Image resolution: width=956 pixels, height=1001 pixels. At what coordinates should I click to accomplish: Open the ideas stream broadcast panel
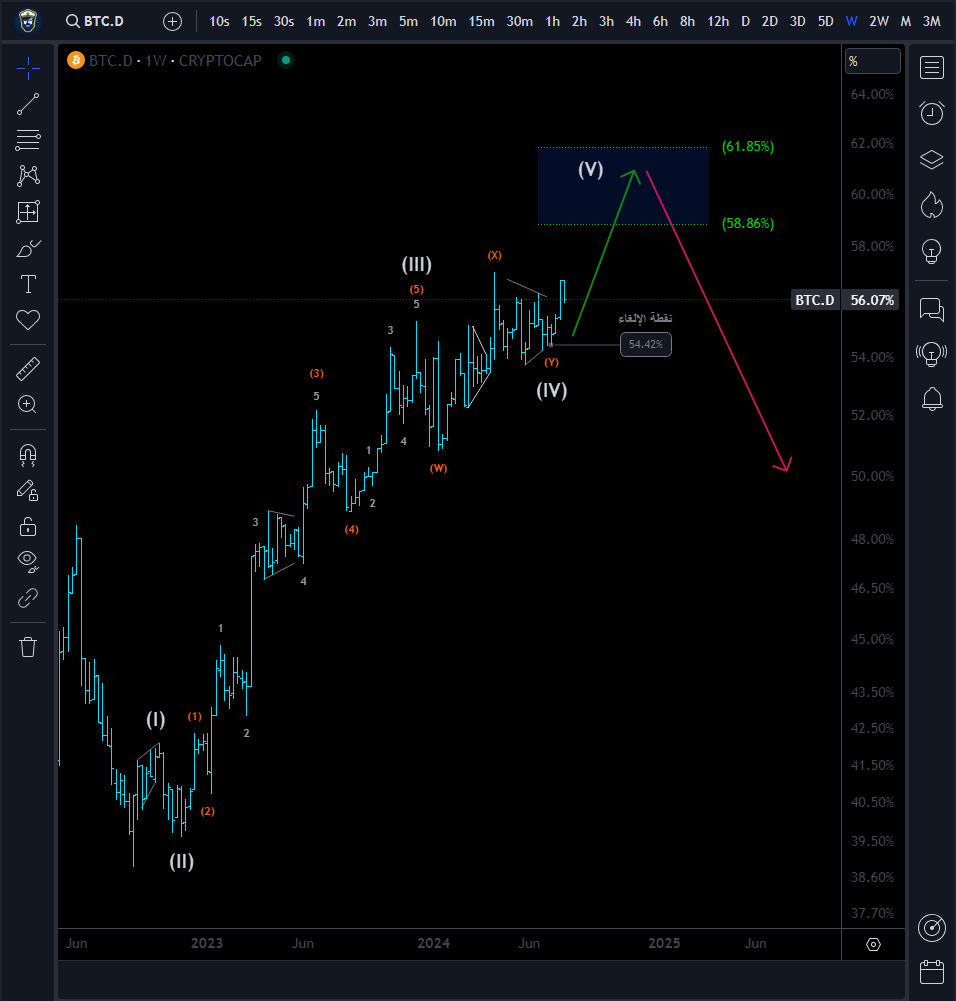[x=932, y=354]
